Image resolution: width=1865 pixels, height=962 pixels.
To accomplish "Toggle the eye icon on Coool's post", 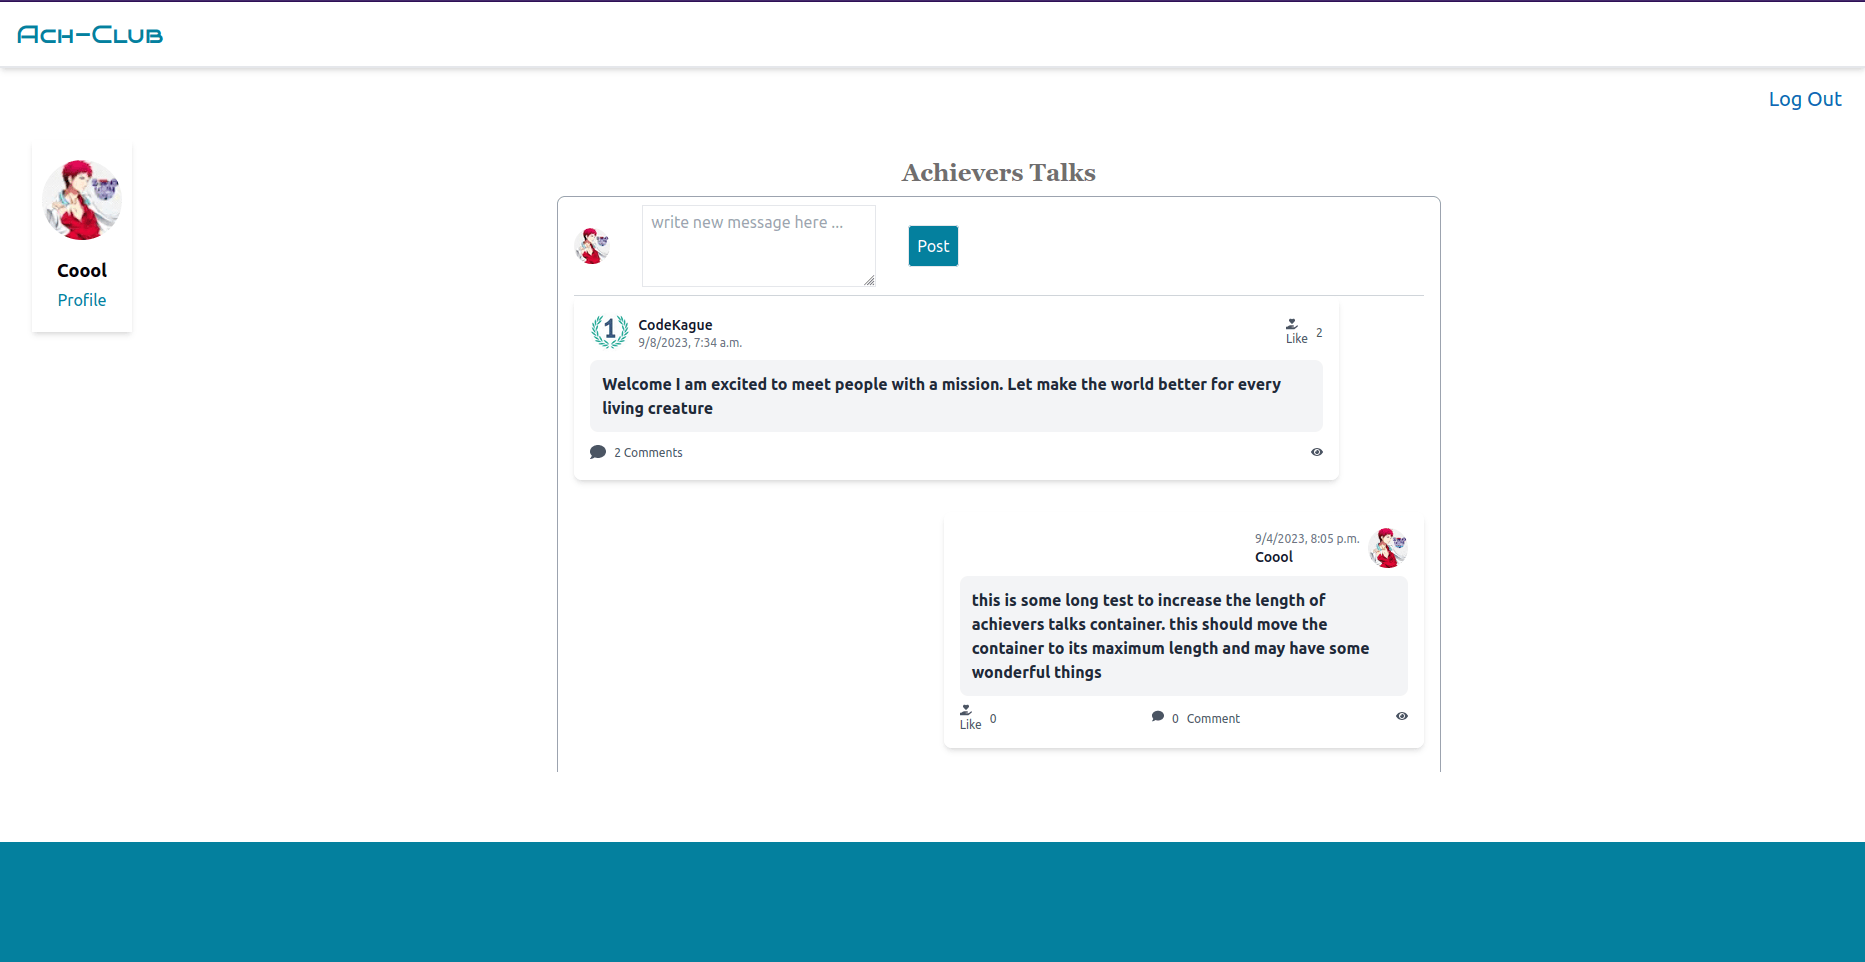I will 1402,716.
